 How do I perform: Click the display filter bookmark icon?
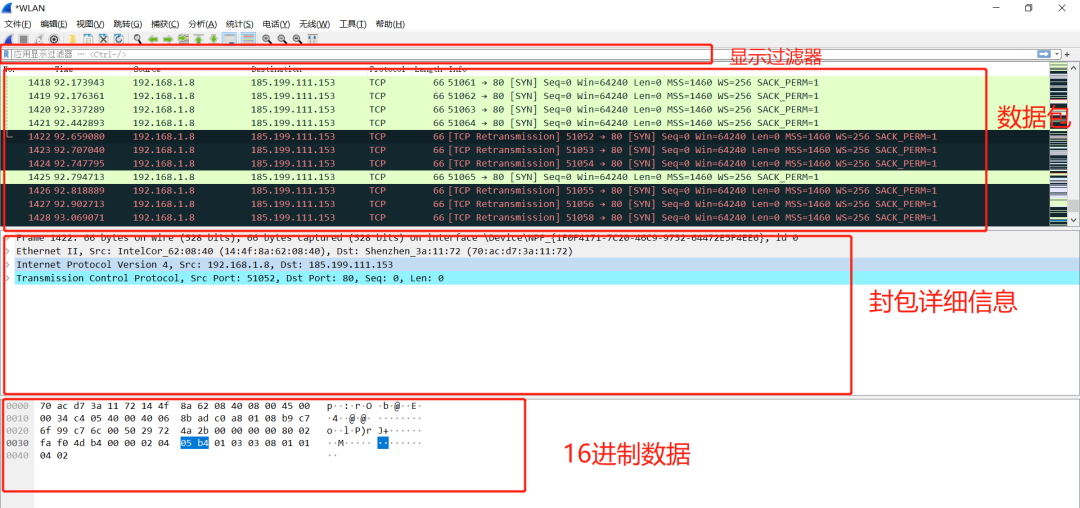pyautogui.click(x=7, y=54)
